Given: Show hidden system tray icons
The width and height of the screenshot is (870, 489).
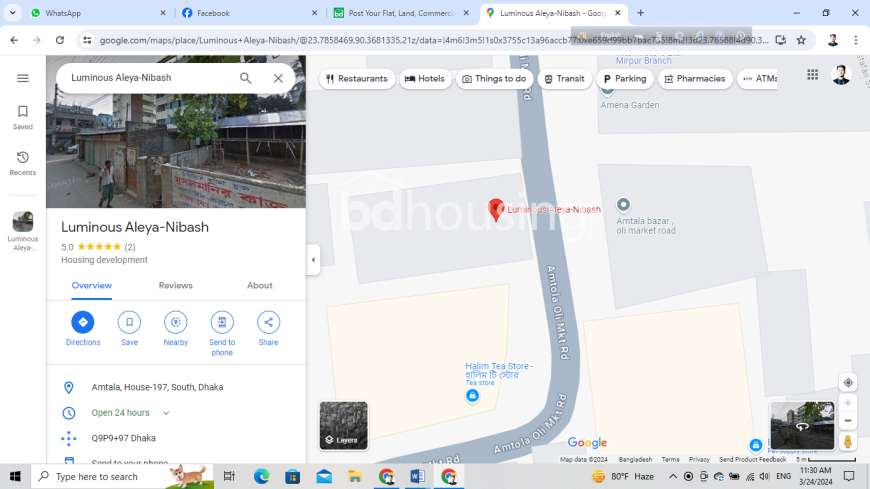Looking at the screenshot, I should pyautogui.click(x=672, y=476).
